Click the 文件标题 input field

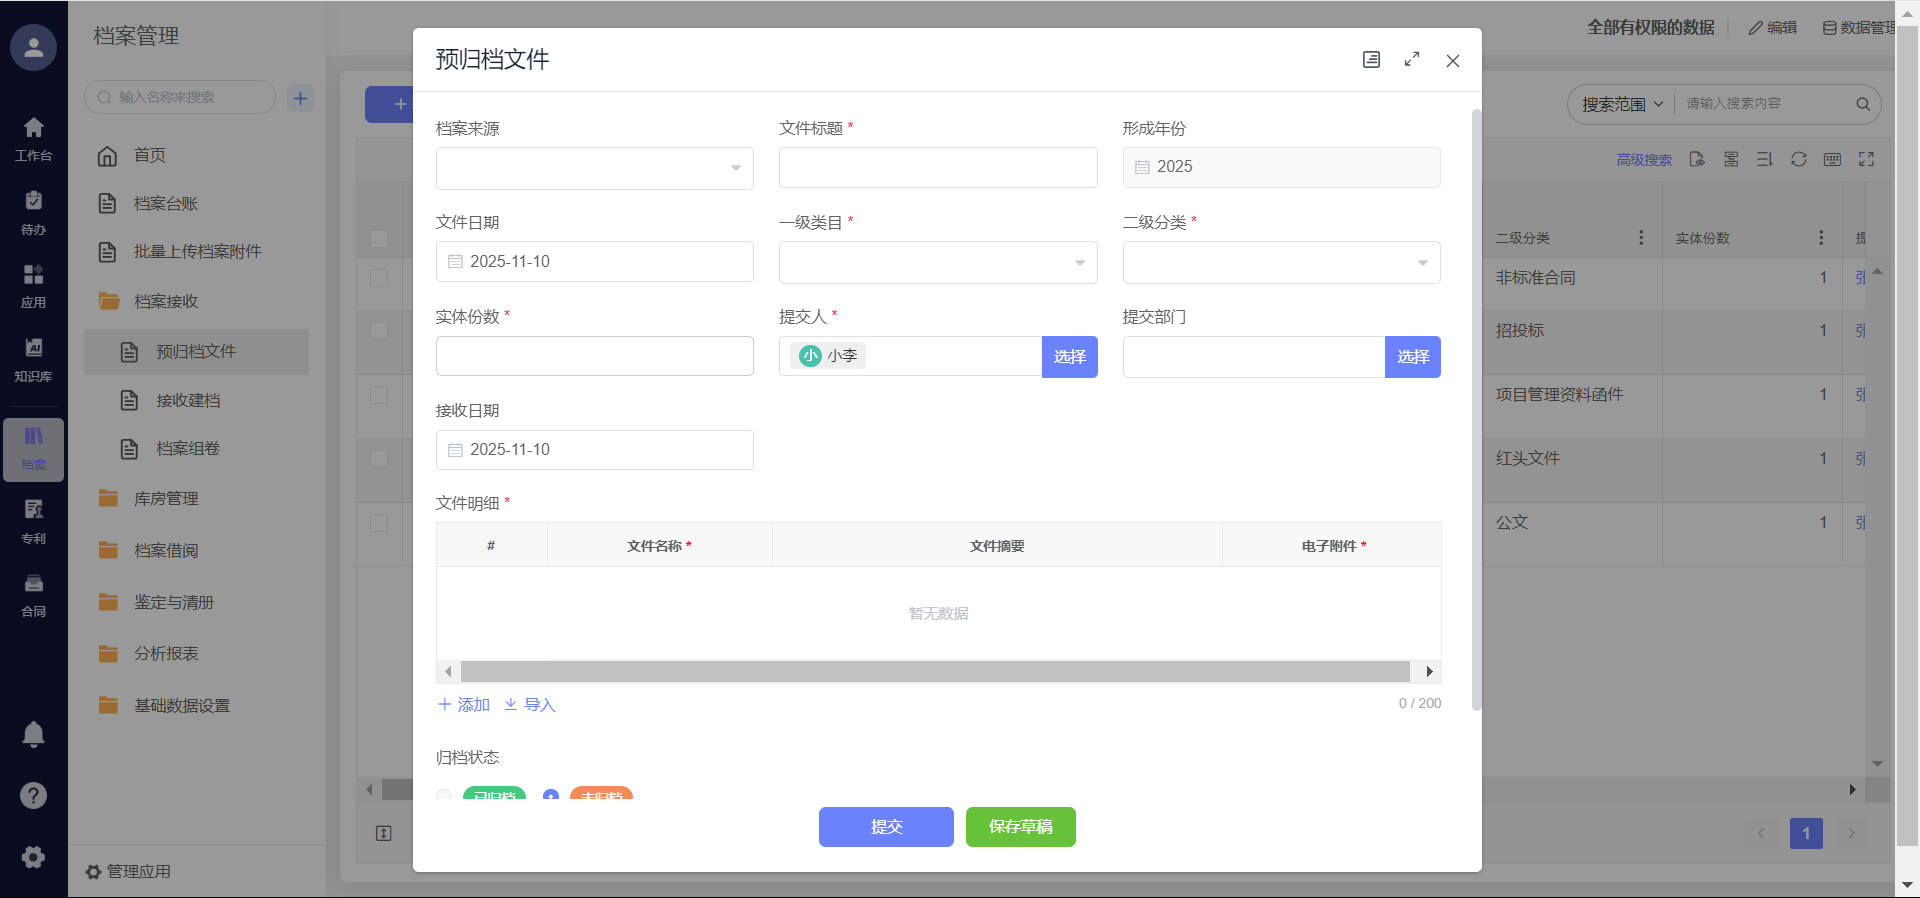(937, 168)
